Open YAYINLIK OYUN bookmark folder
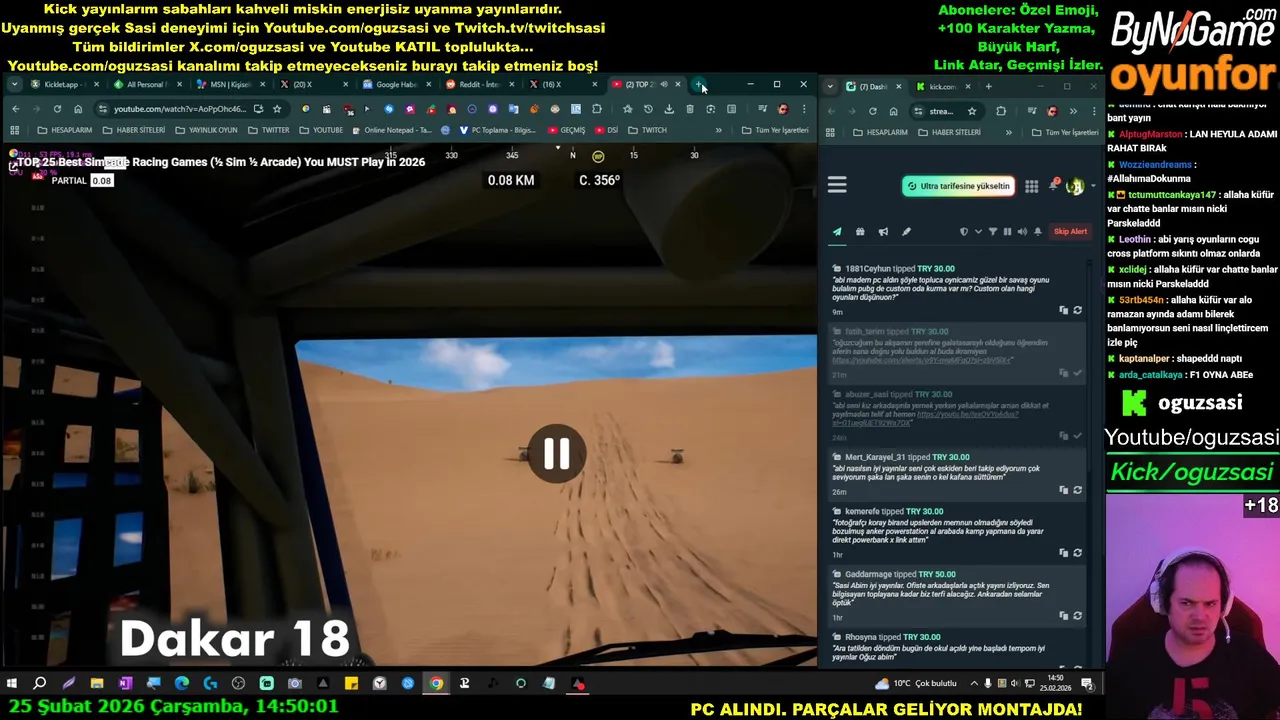 pyautogui.click(x=207, y=130)
